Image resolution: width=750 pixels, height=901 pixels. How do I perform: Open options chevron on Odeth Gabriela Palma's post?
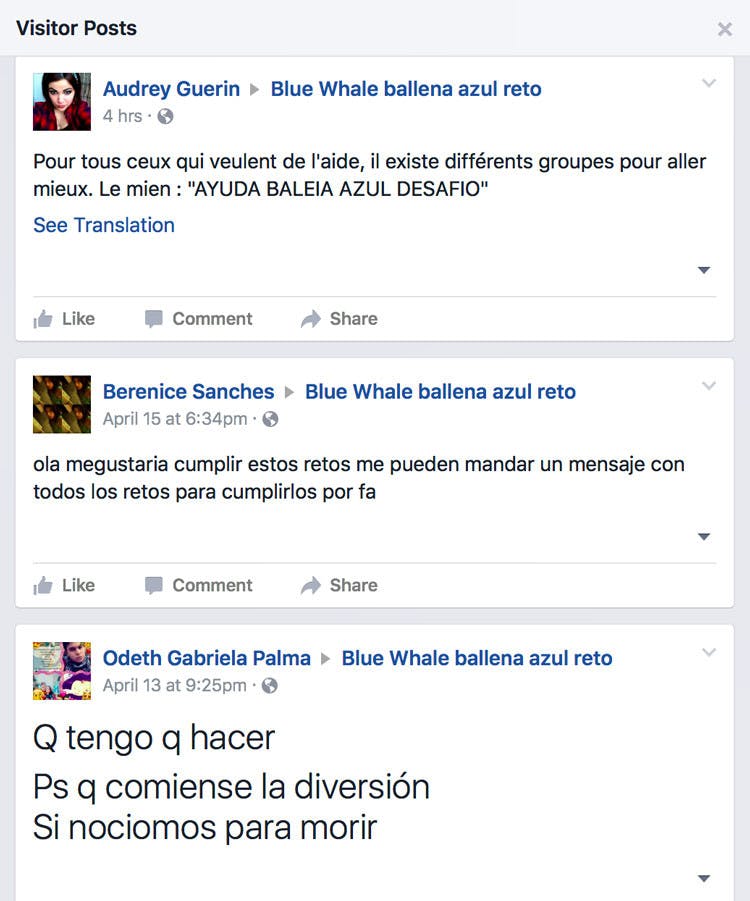[x=709, y=652]
